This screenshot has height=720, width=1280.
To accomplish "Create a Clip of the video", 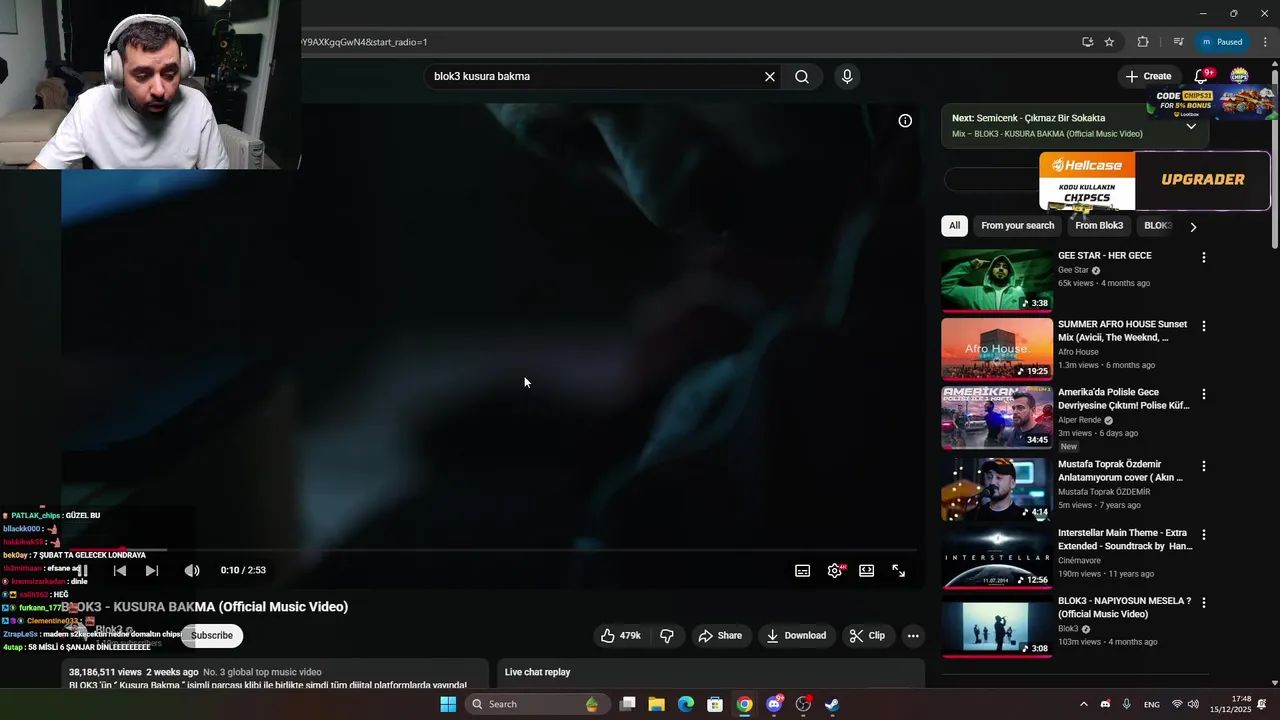I will pyautogui.click(x=867, y=636).
